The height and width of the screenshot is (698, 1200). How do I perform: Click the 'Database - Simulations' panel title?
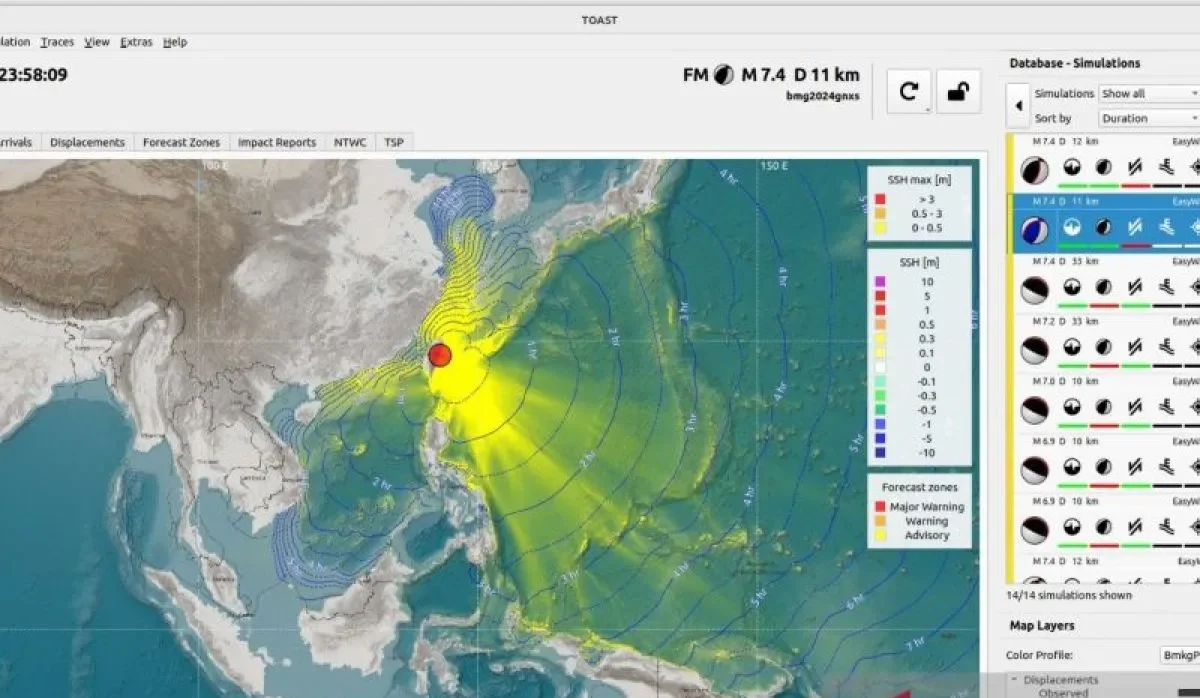(x=1075, y=63)
